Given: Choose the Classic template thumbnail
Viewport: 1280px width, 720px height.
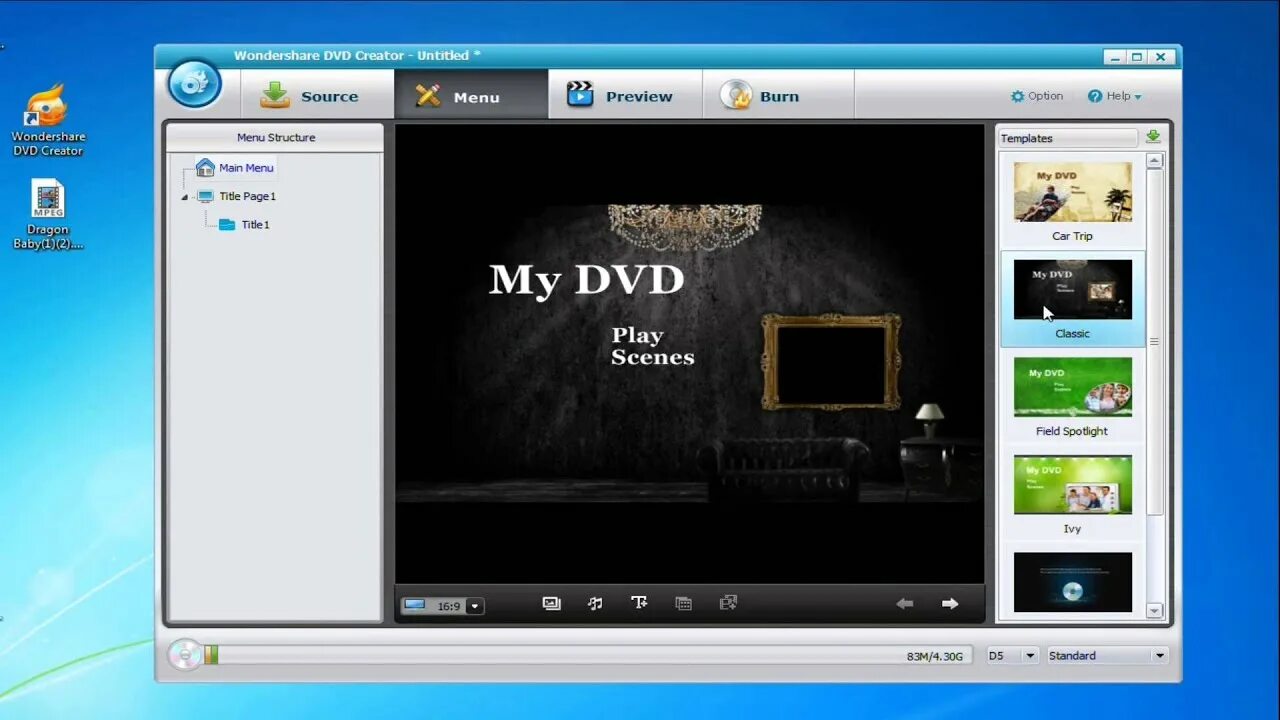Looking at the screenshot, I should tap(1073, 289).
